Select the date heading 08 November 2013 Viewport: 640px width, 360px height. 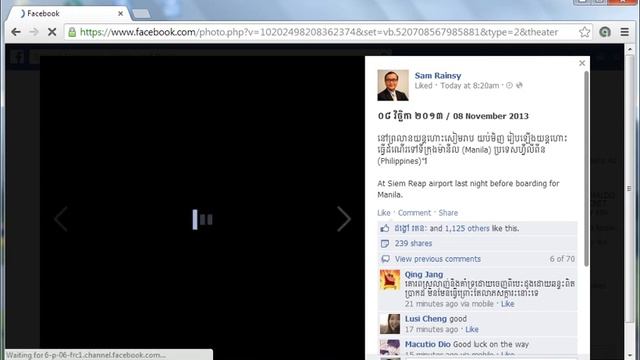click(x=491, y=116)
